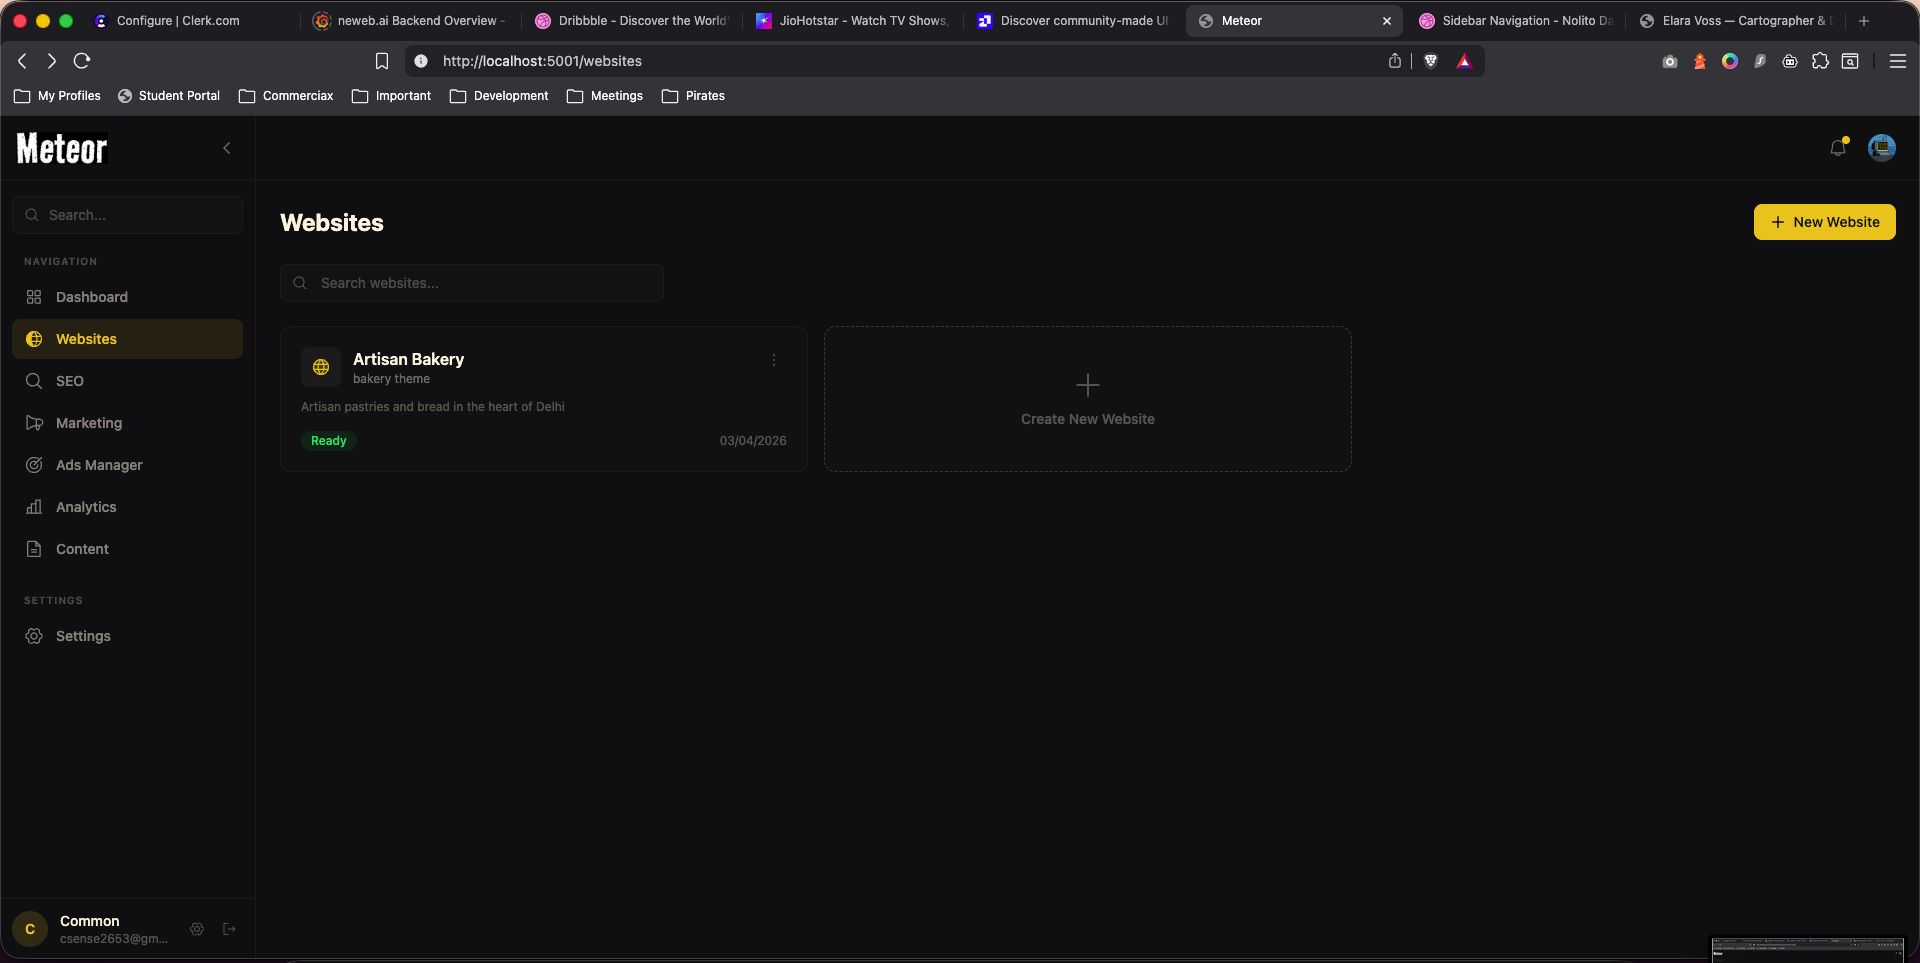Open the Development bookmarks folder
This screenshot has height=963, width=1920.
499,96
